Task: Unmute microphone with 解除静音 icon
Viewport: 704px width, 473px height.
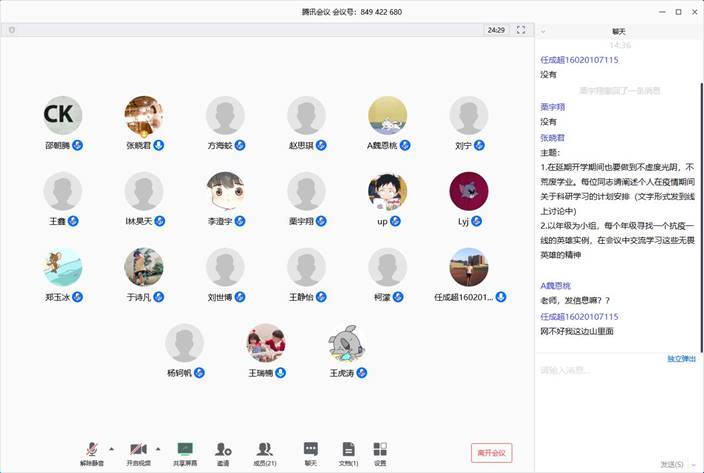Action: (x=92, y=451)
